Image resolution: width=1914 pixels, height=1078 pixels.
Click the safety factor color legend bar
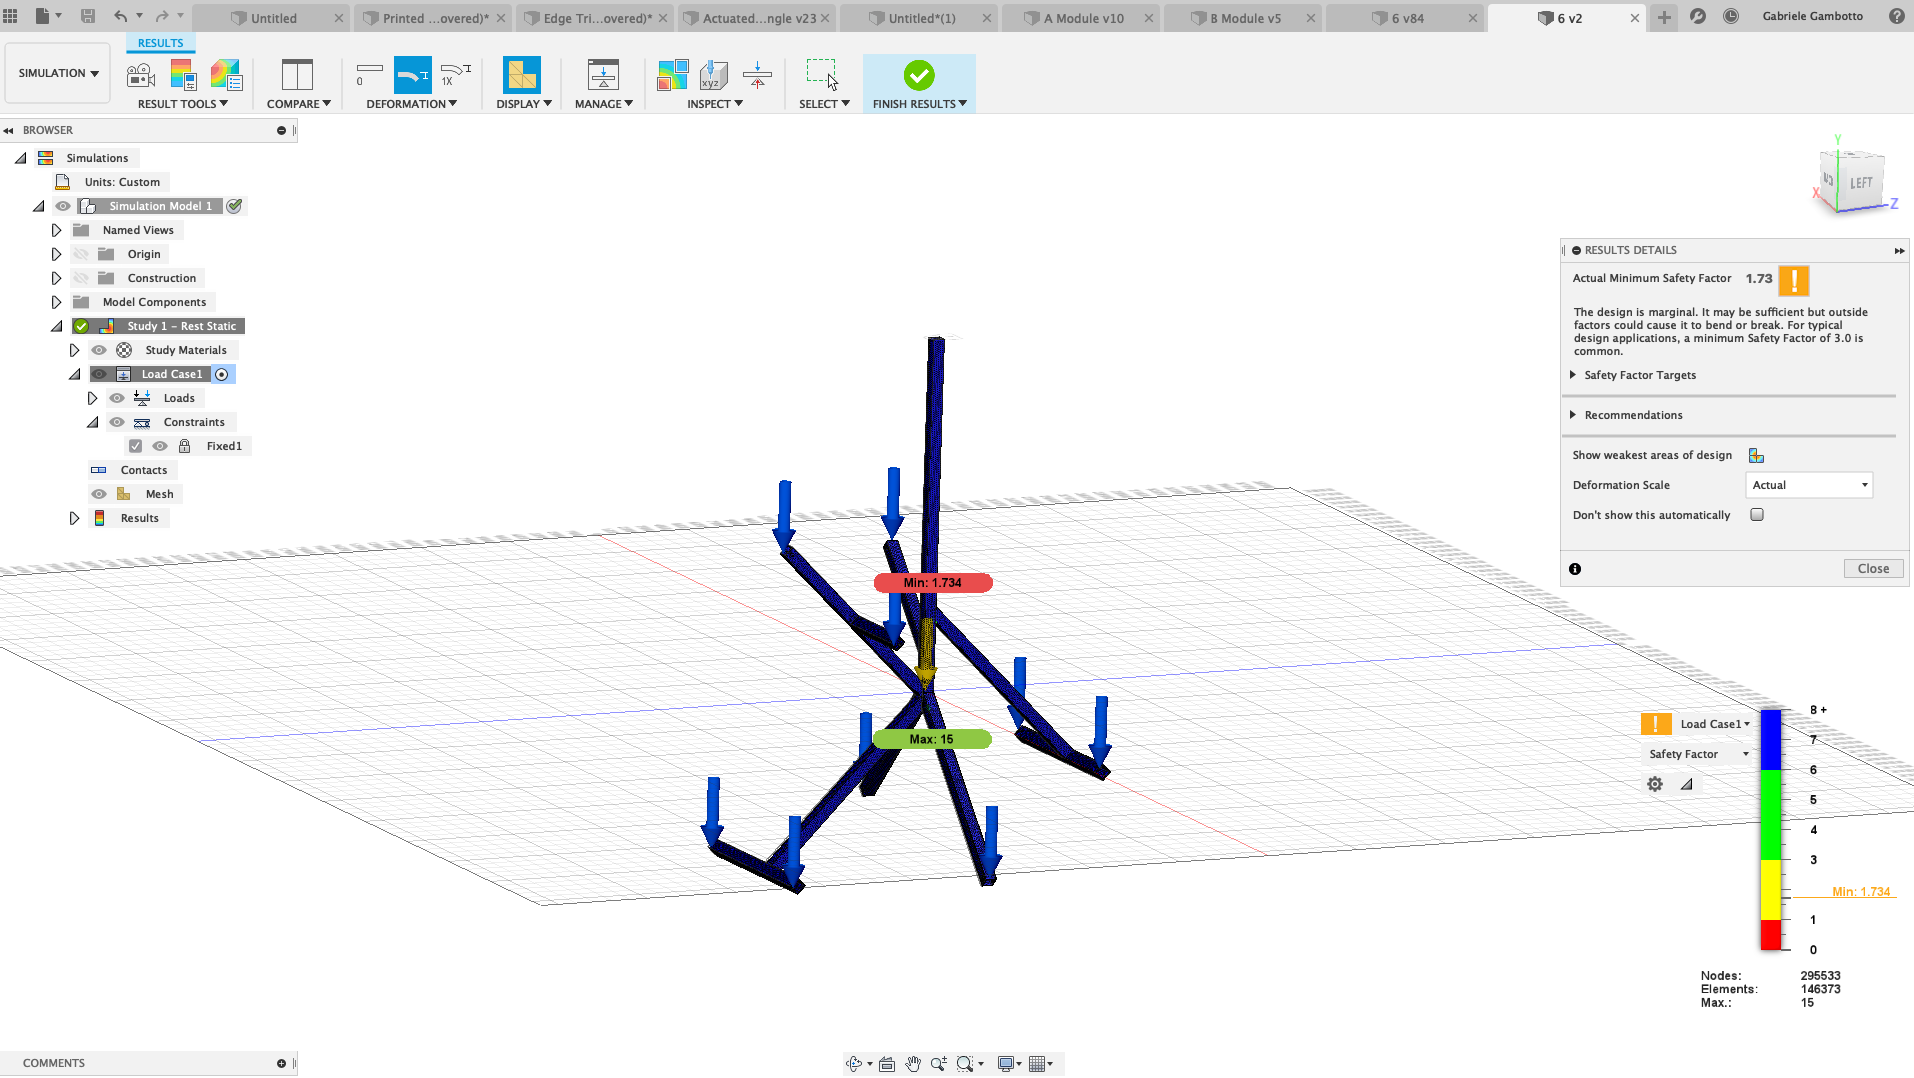pyautogui.click(x=1771, y=830)
